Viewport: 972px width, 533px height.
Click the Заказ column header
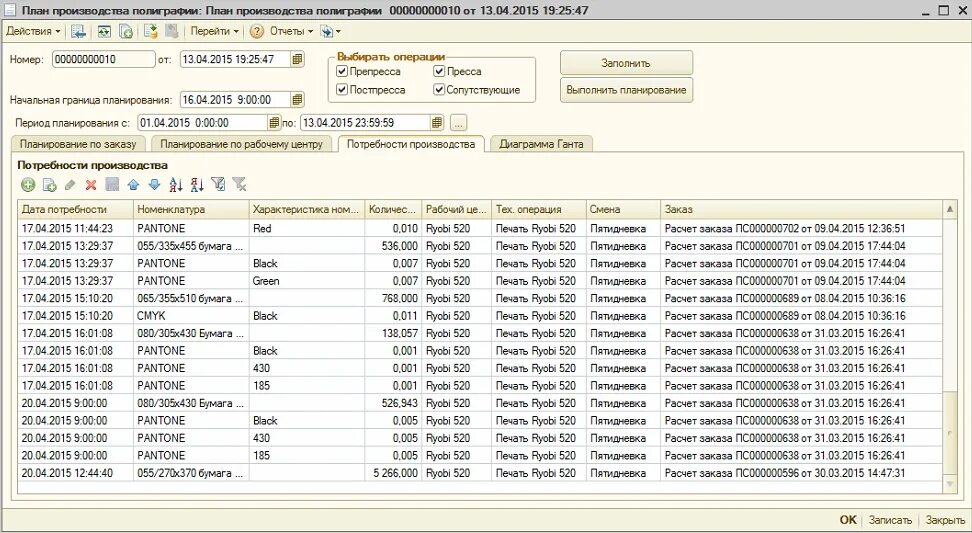click(801, 209)
